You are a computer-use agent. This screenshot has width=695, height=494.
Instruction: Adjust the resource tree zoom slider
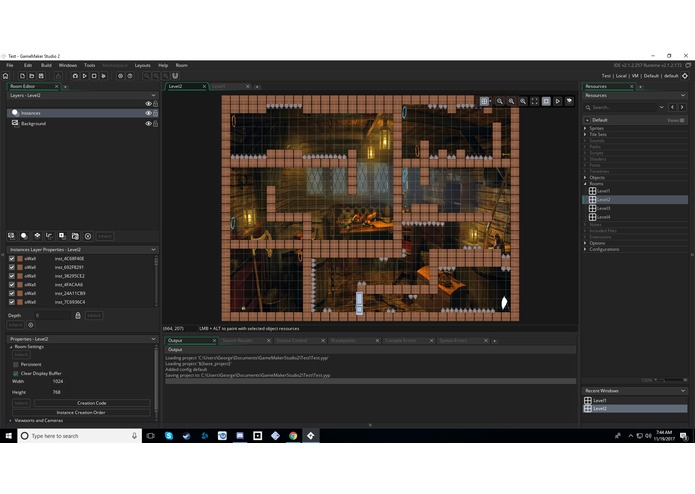point(671,380)
